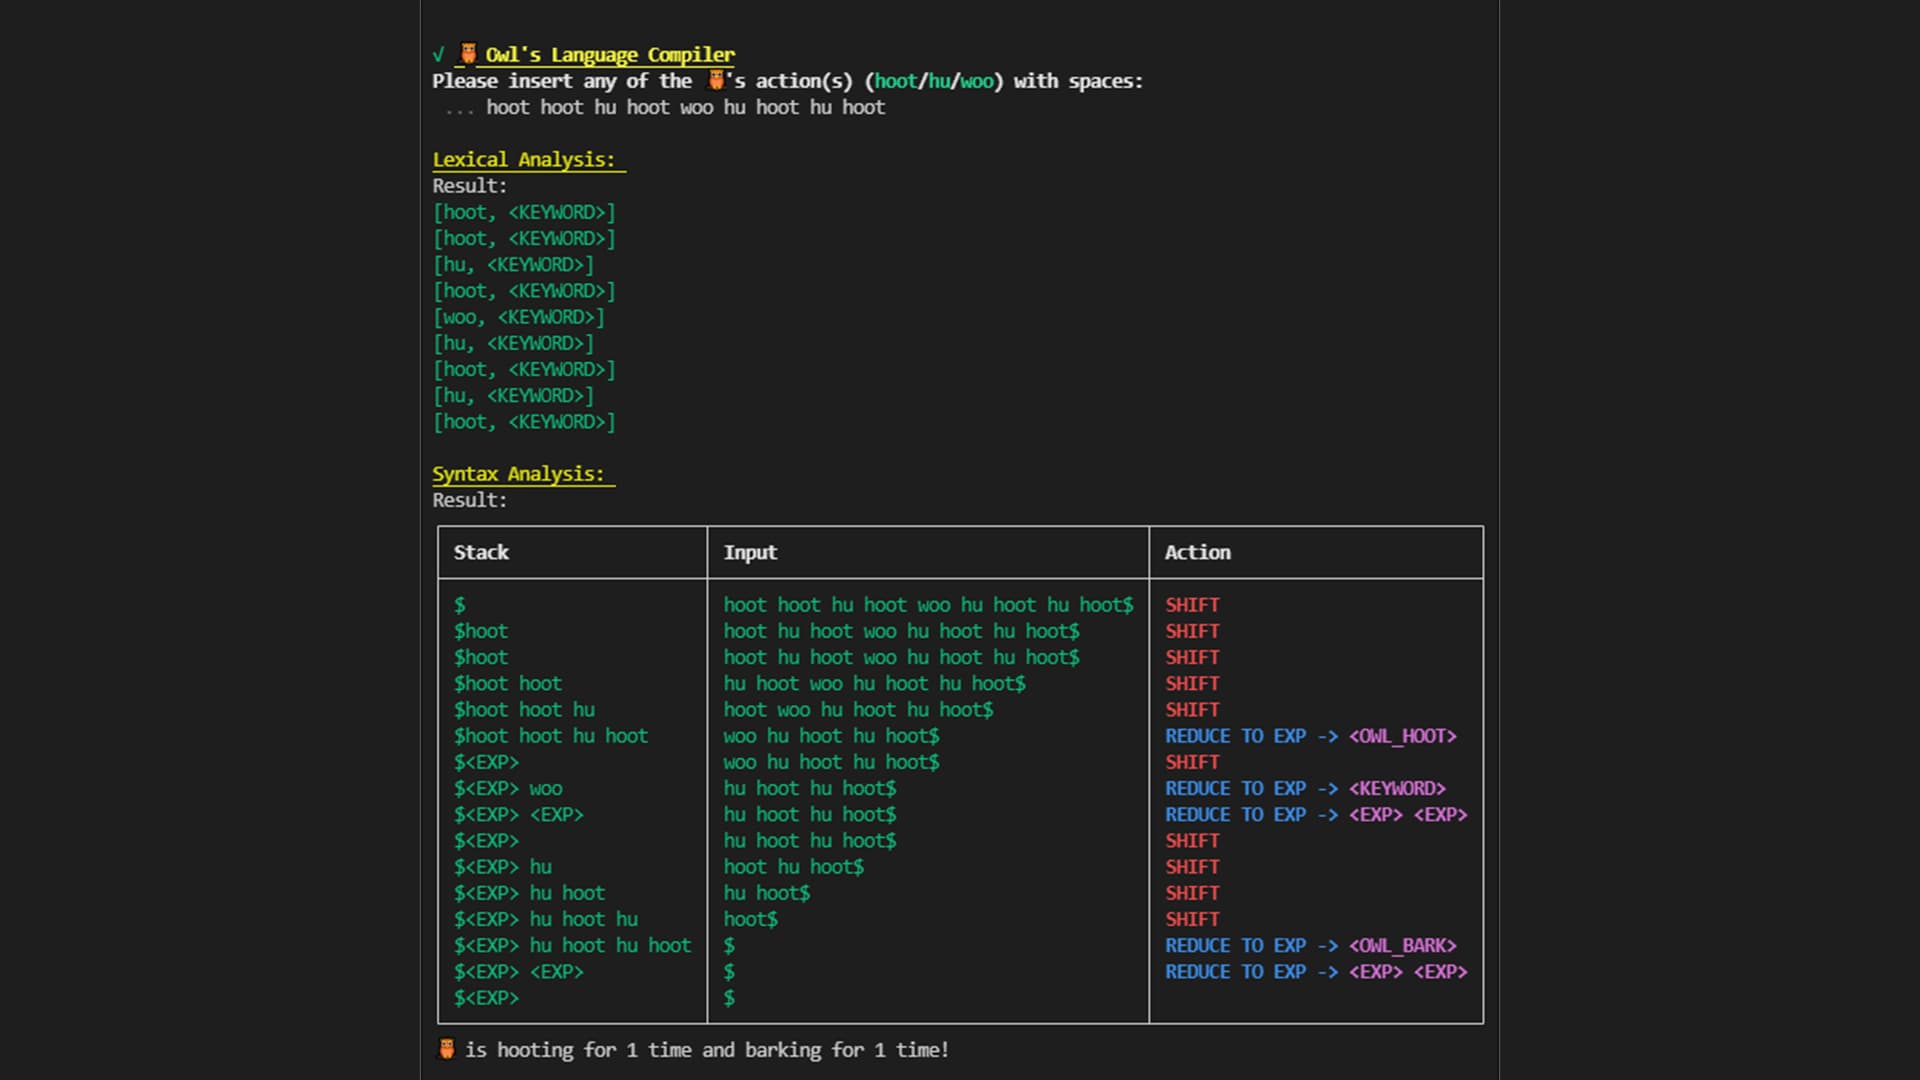The width and height of the screenshot is (1920, 1080).
Task: Click the summary 'is hooting for 1 time and barking for 1 time!'
Action: tap(707, 1050)
